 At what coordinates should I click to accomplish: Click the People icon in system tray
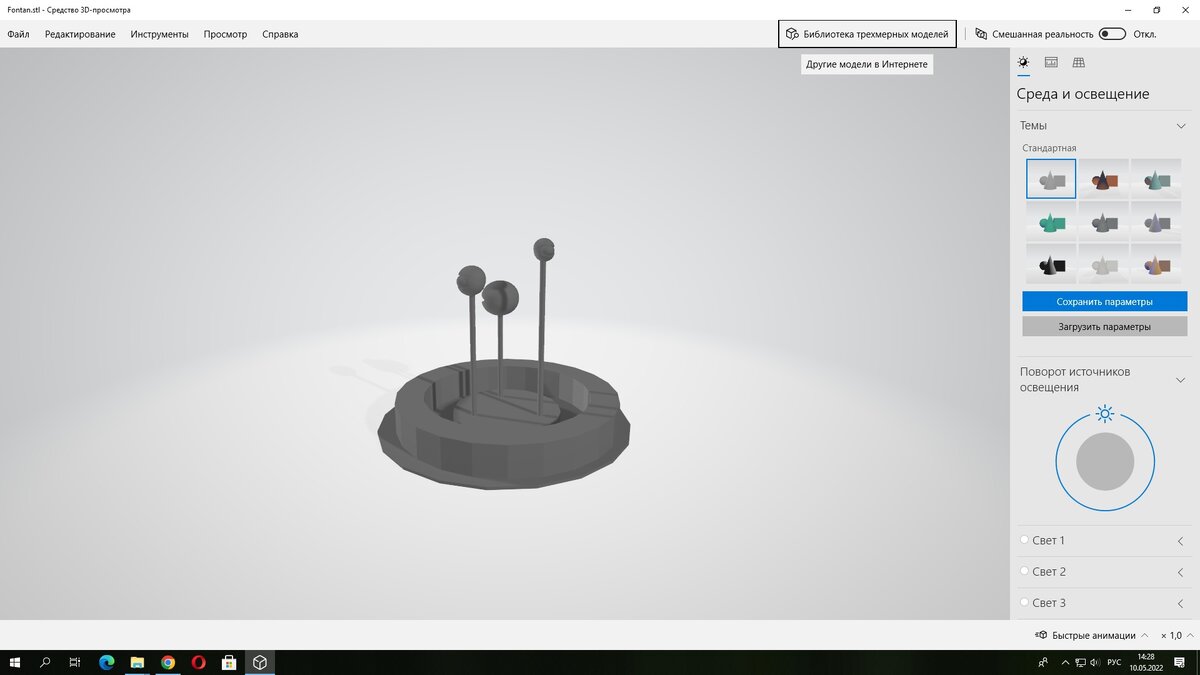(1044, 662)
